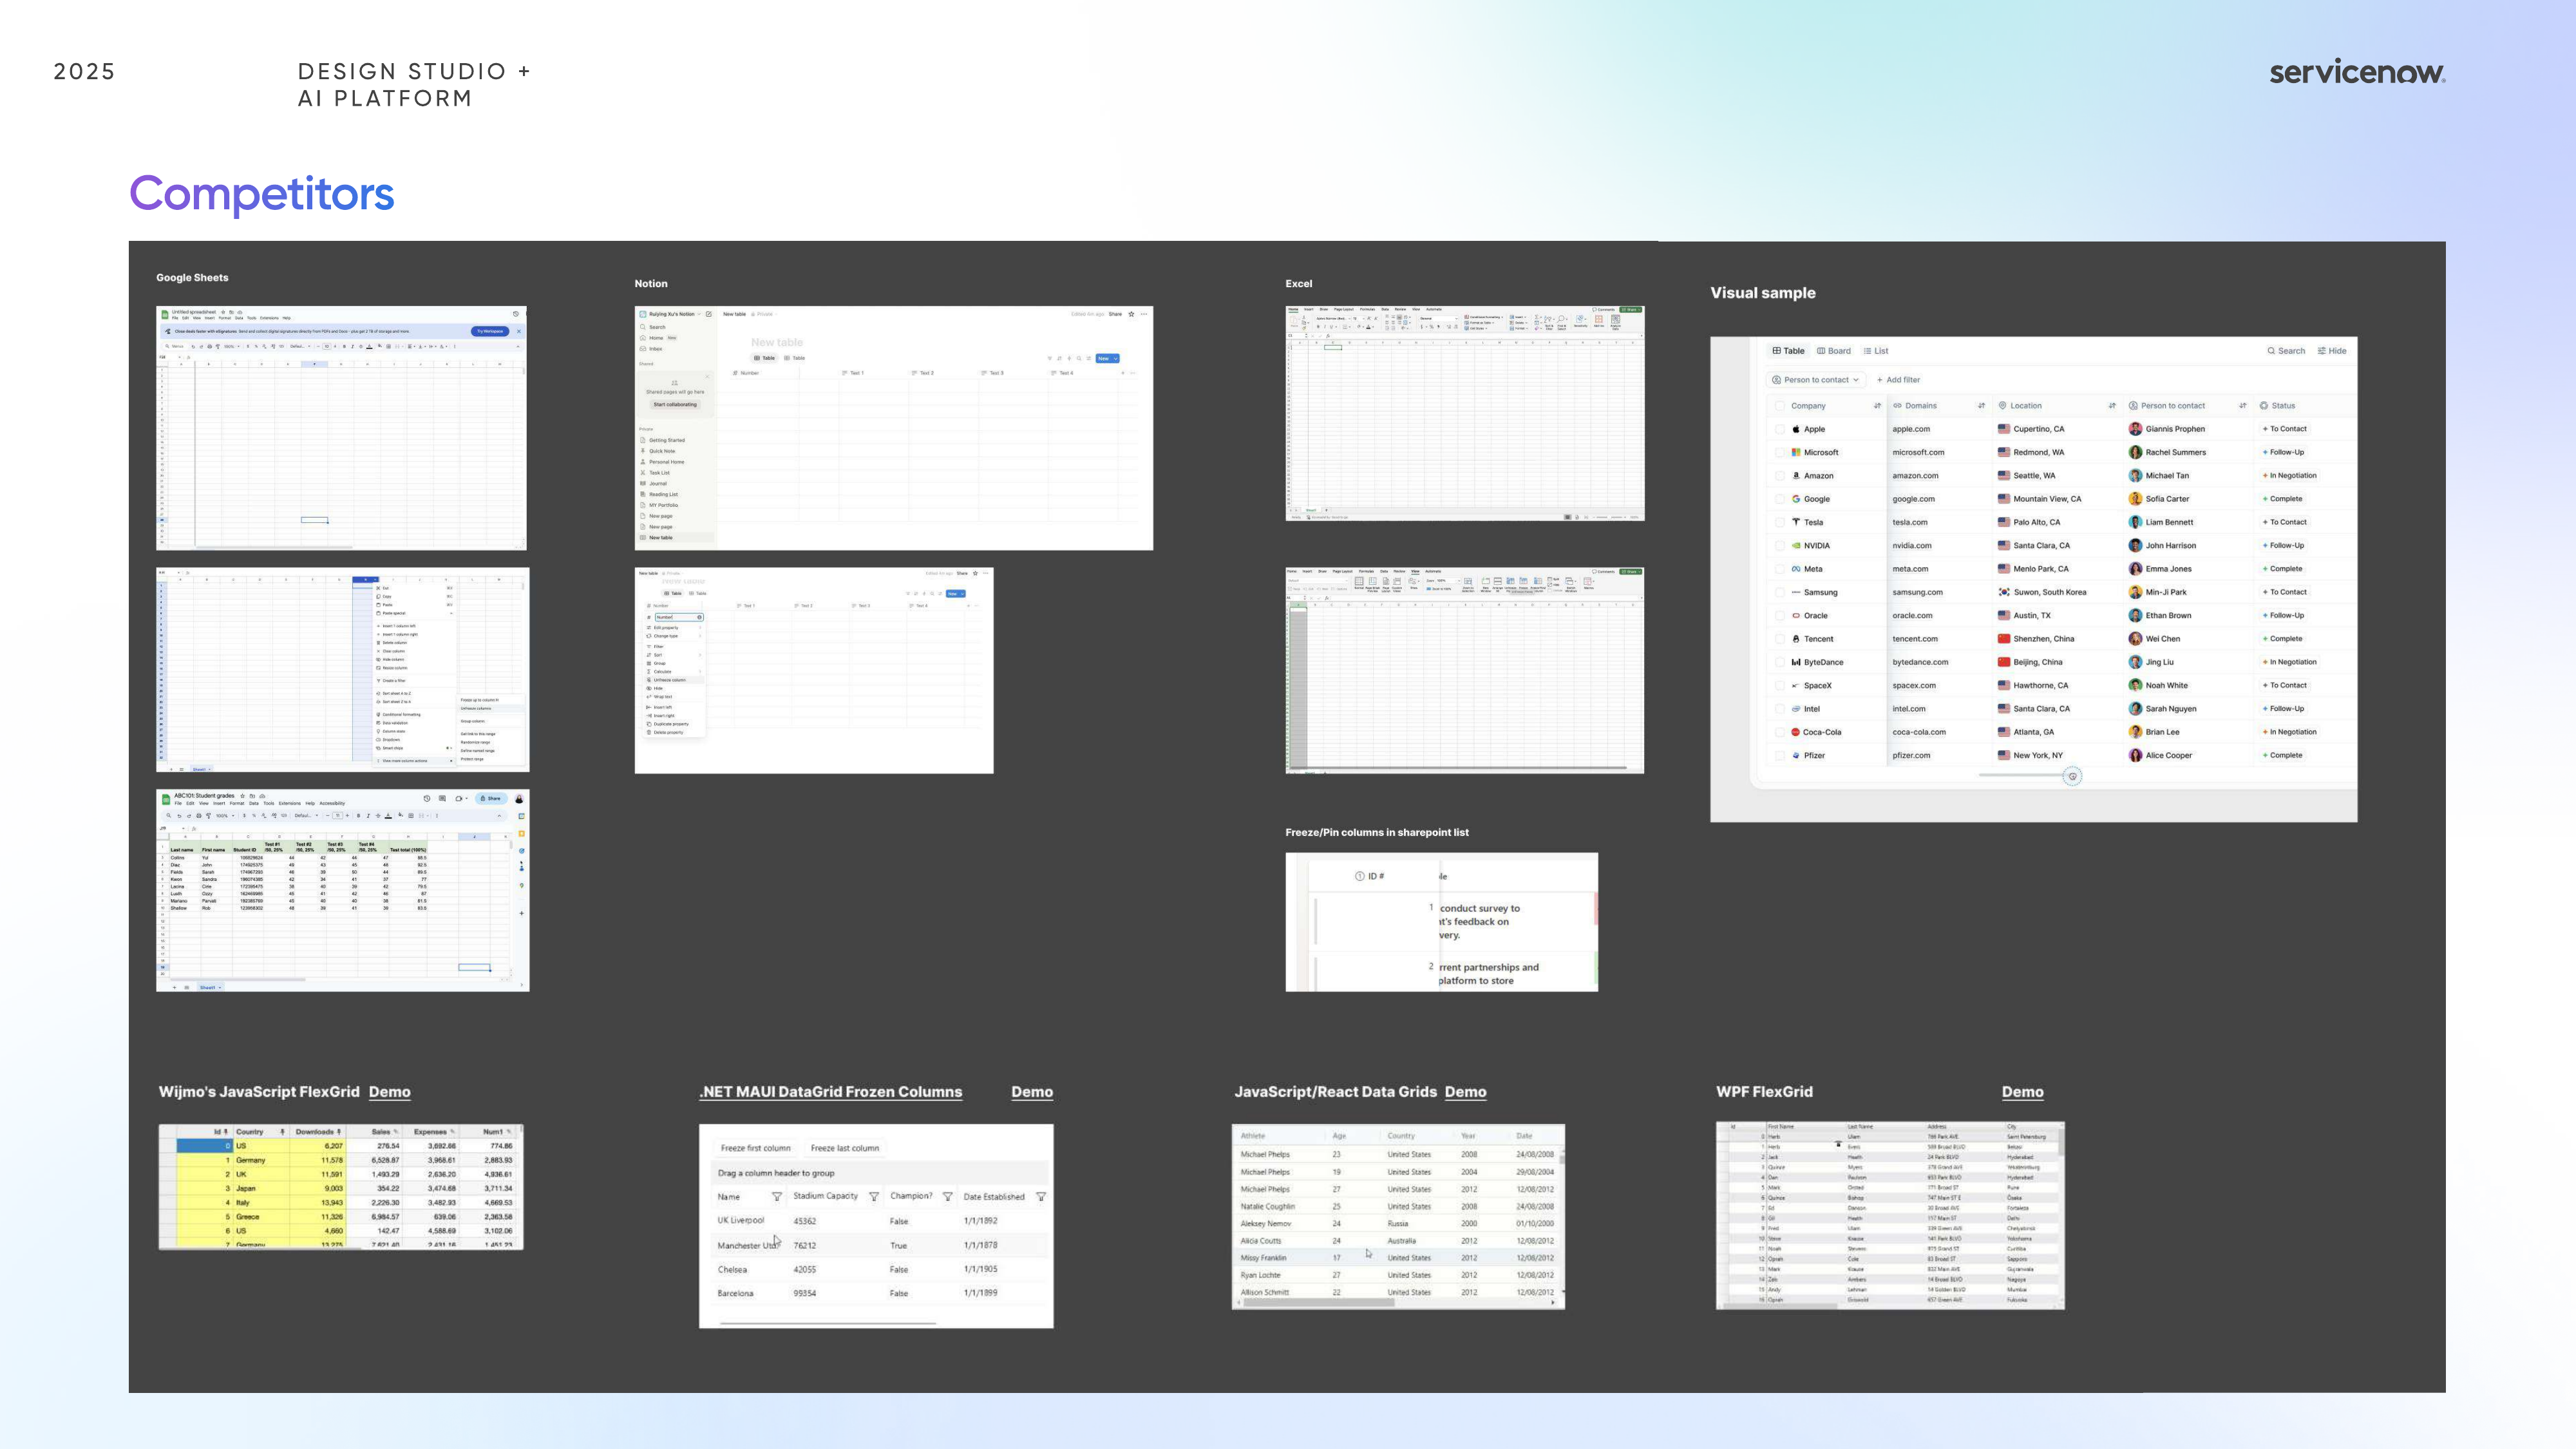The width and height of the screenshot is (2576, 1449).
Task: Click Search in the Visual sample toolbar
Action: point(2286,351)
